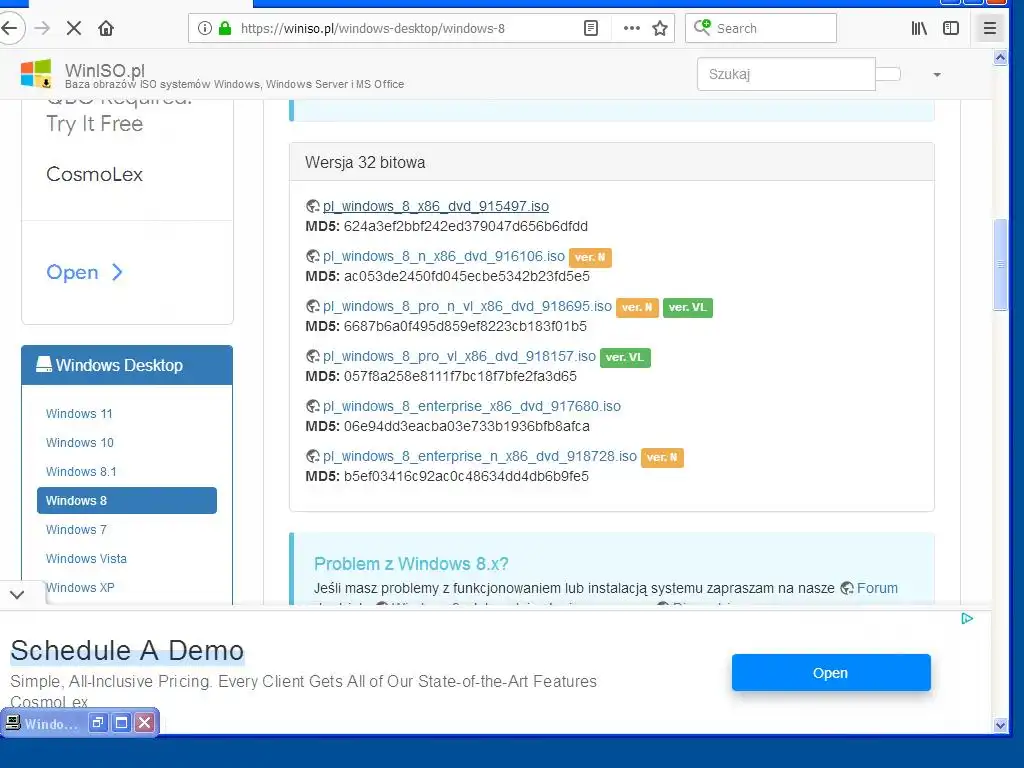Click Problem z Windows 8.x? heading
The image size is (1024, 768).
point(411,564)
